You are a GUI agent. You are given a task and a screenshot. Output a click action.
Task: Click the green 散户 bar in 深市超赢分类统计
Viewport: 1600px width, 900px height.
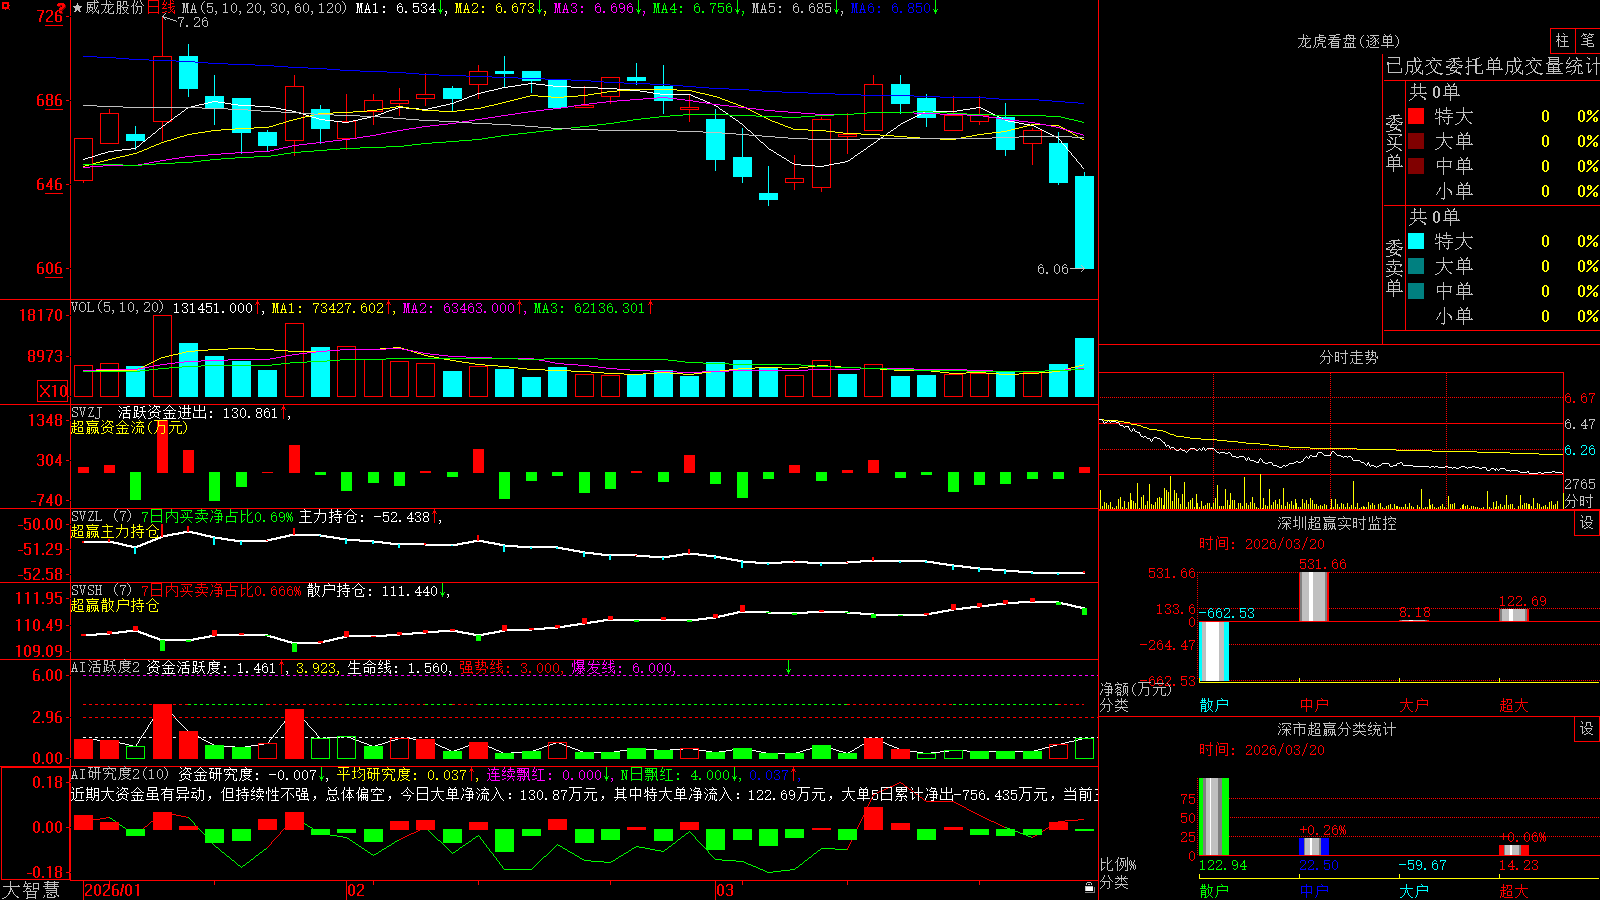[1214, 817]
